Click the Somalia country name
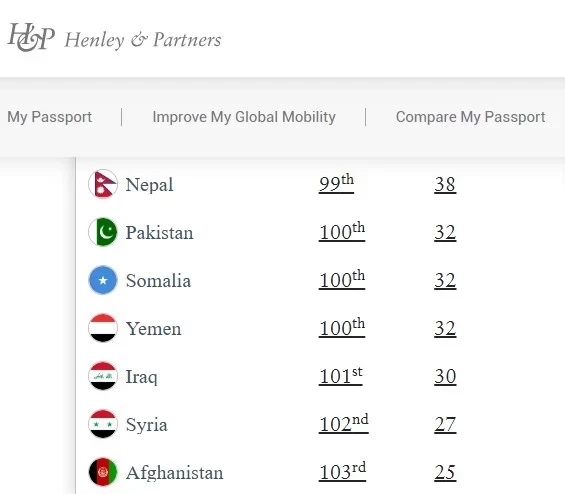This screenshot has height=494, width=565. coord(158,281)
